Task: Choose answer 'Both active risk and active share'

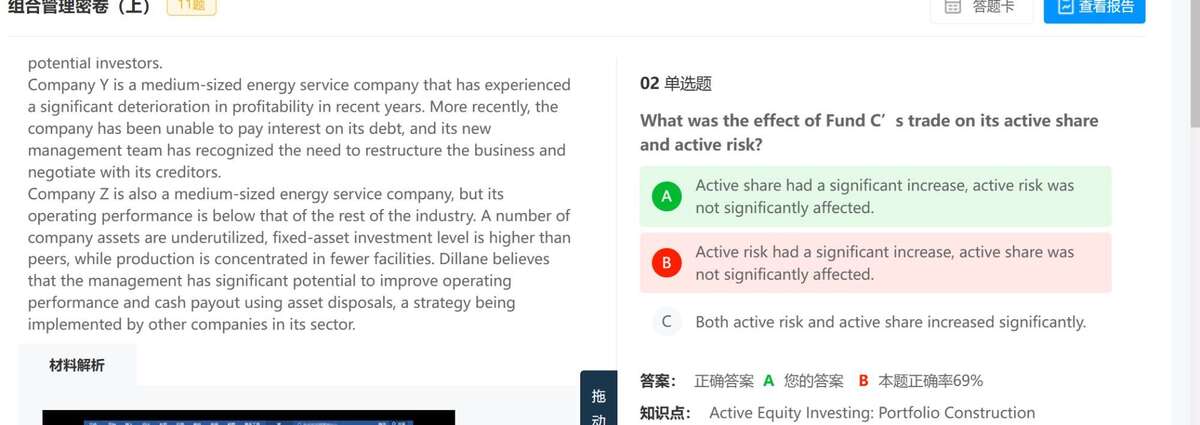Action: pyautogui.click(x=890, y=322)
